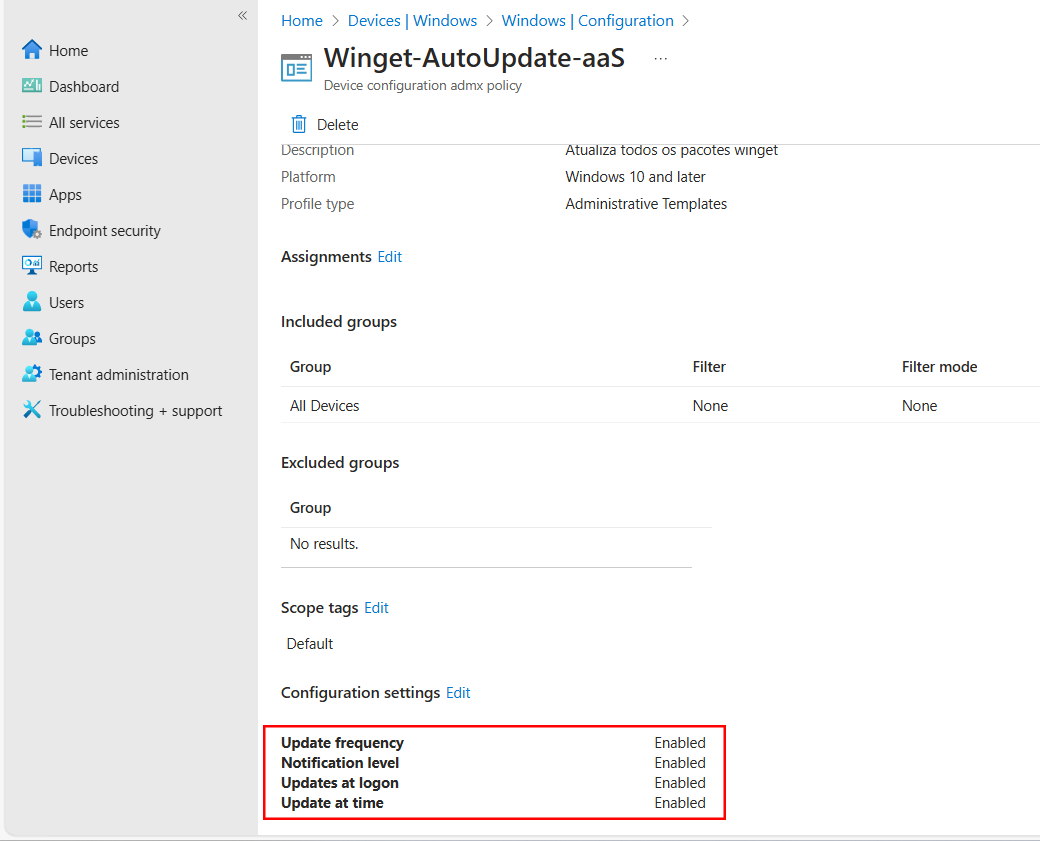
Task: Open Troubleshooting + support
Action: [x=135, y=411]
